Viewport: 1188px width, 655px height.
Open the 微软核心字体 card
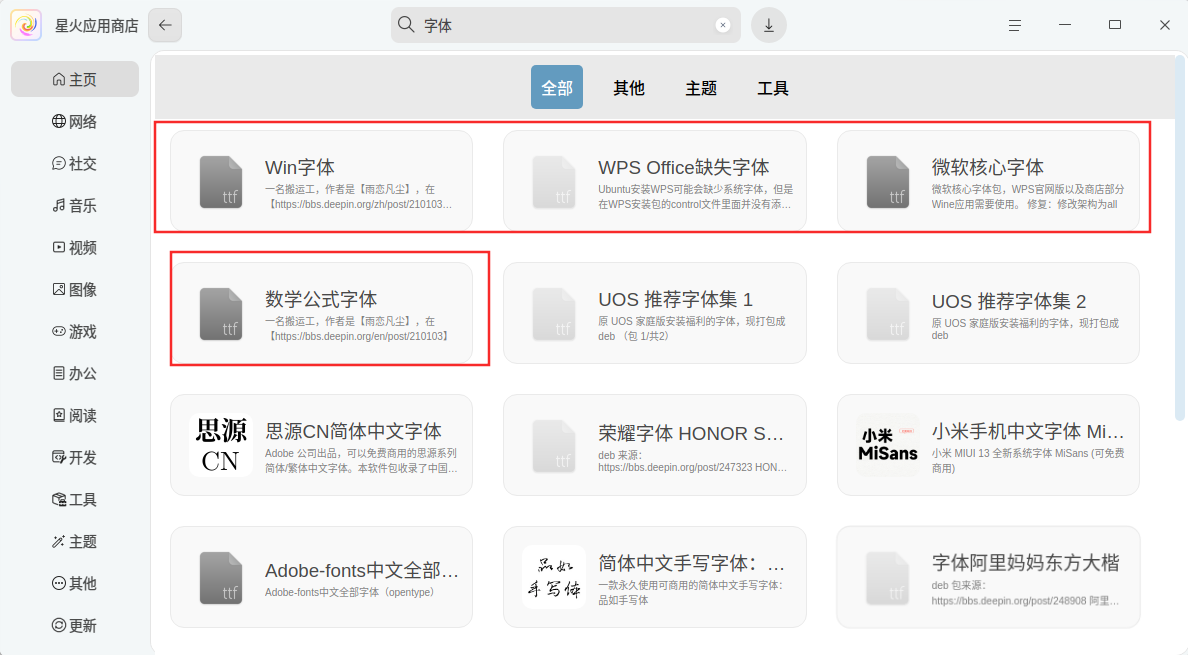pos(988,181)
